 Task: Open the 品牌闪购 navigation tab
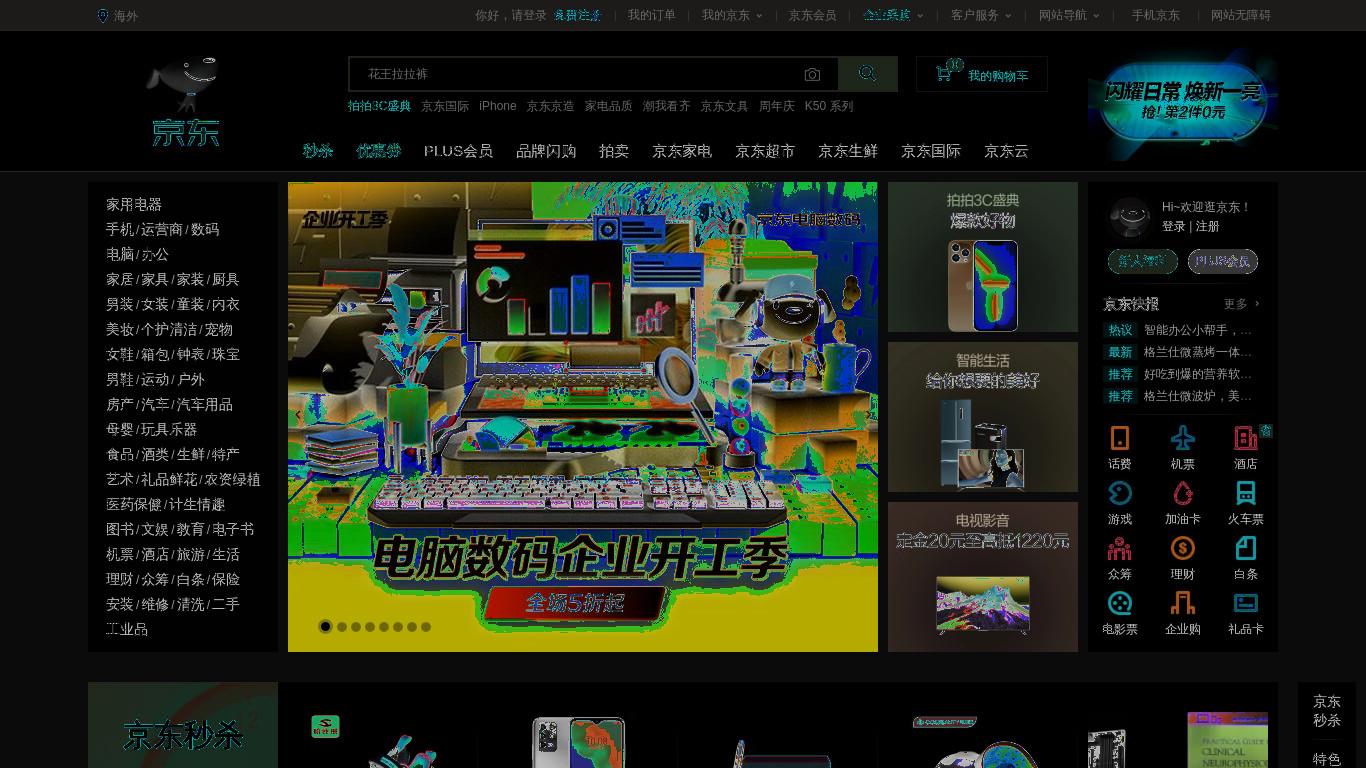546,151
